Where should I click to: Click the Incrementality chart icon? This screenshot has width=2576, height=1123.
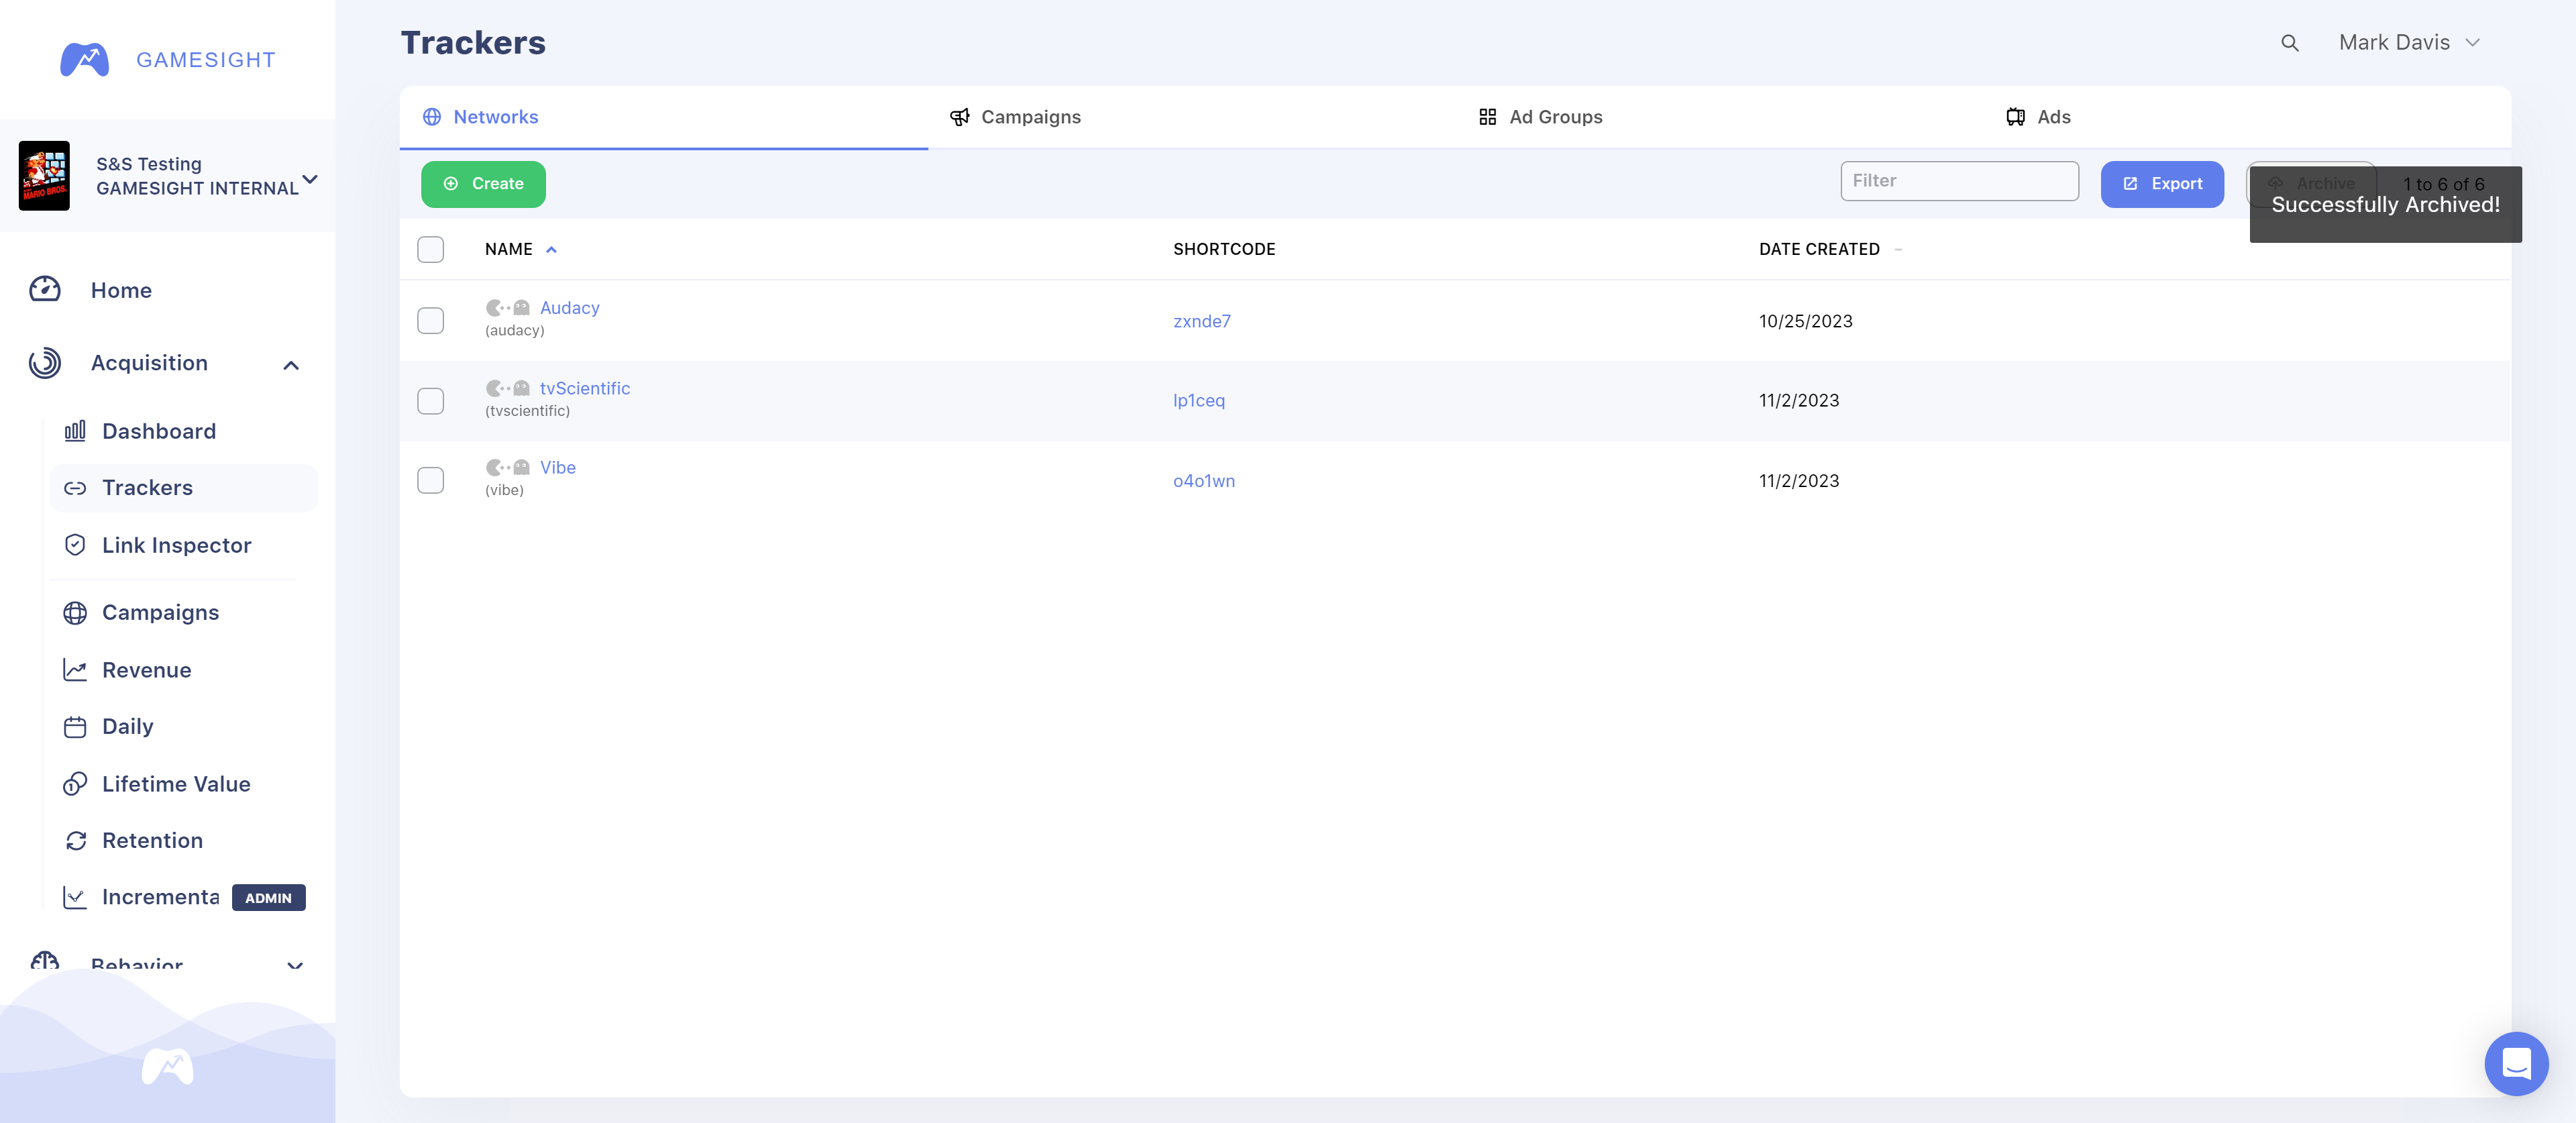point(75,897)
